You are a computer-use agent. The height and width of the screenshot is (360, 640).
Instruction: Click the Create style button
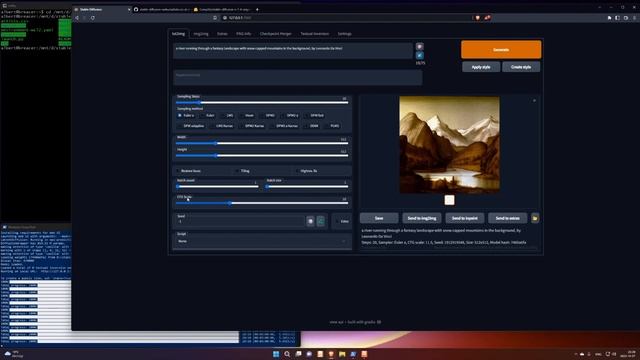521,67
